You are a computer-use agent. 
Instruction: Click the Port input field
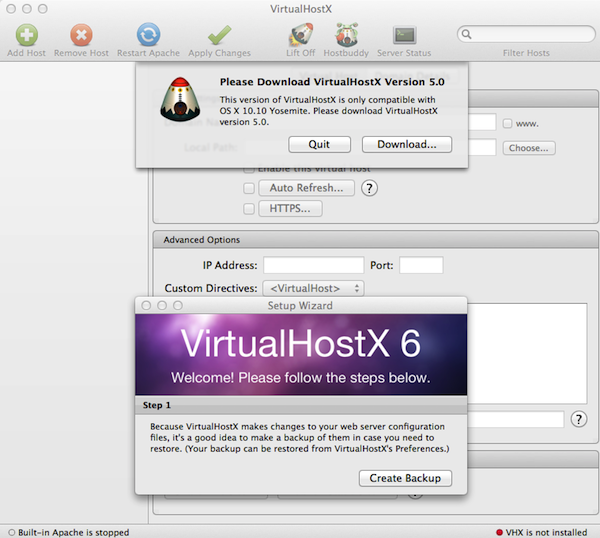pos(421,265)
